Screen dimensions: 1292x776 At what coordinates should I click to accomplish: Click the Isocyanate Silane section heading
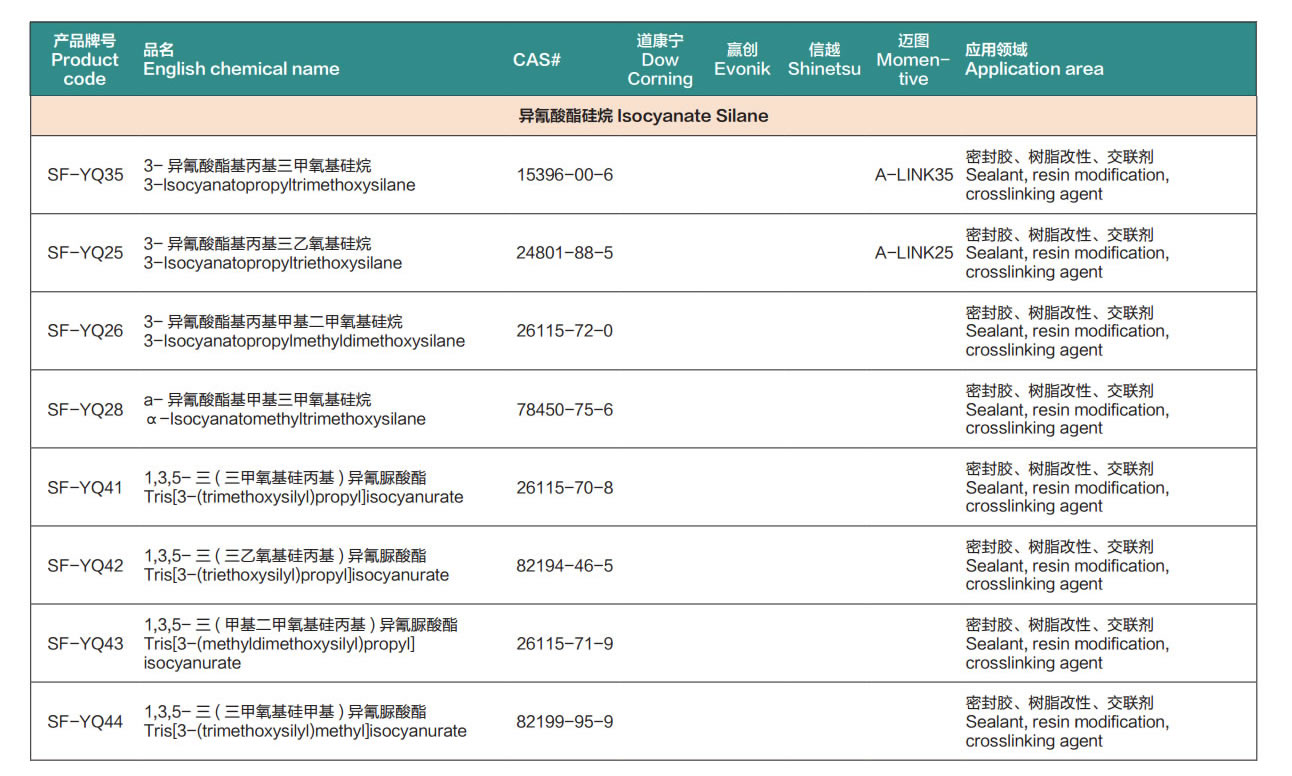pyautogui.click(x=643, y=116)
